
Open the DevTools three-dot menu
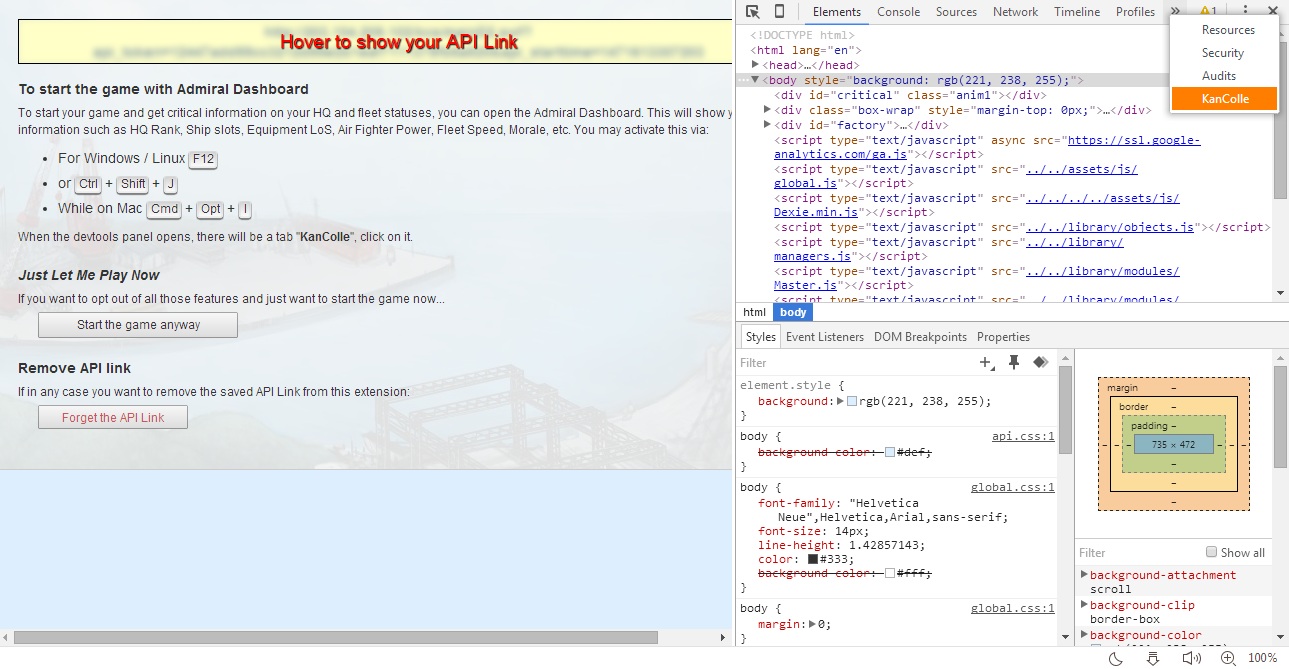[1246, 12]
